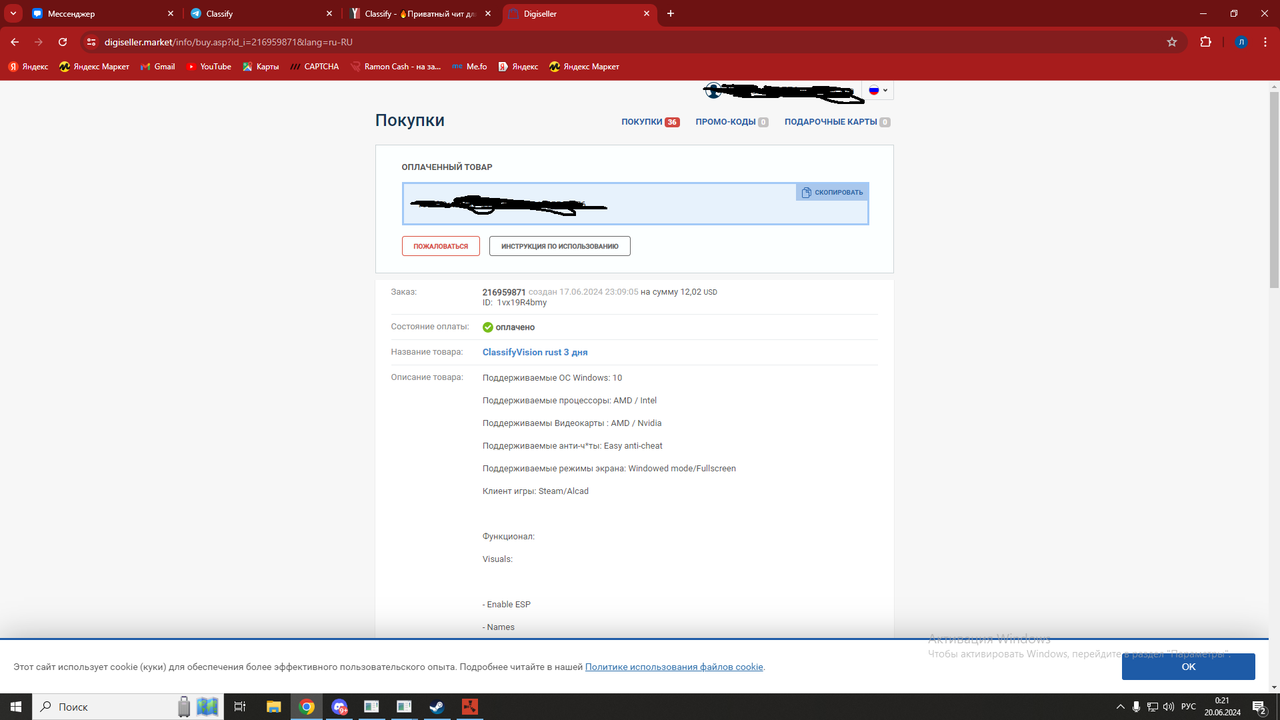Expand the language flag dropdown
Viewport: 1280px width, 720px height.
pyautogui.click(x=878, y=90)
